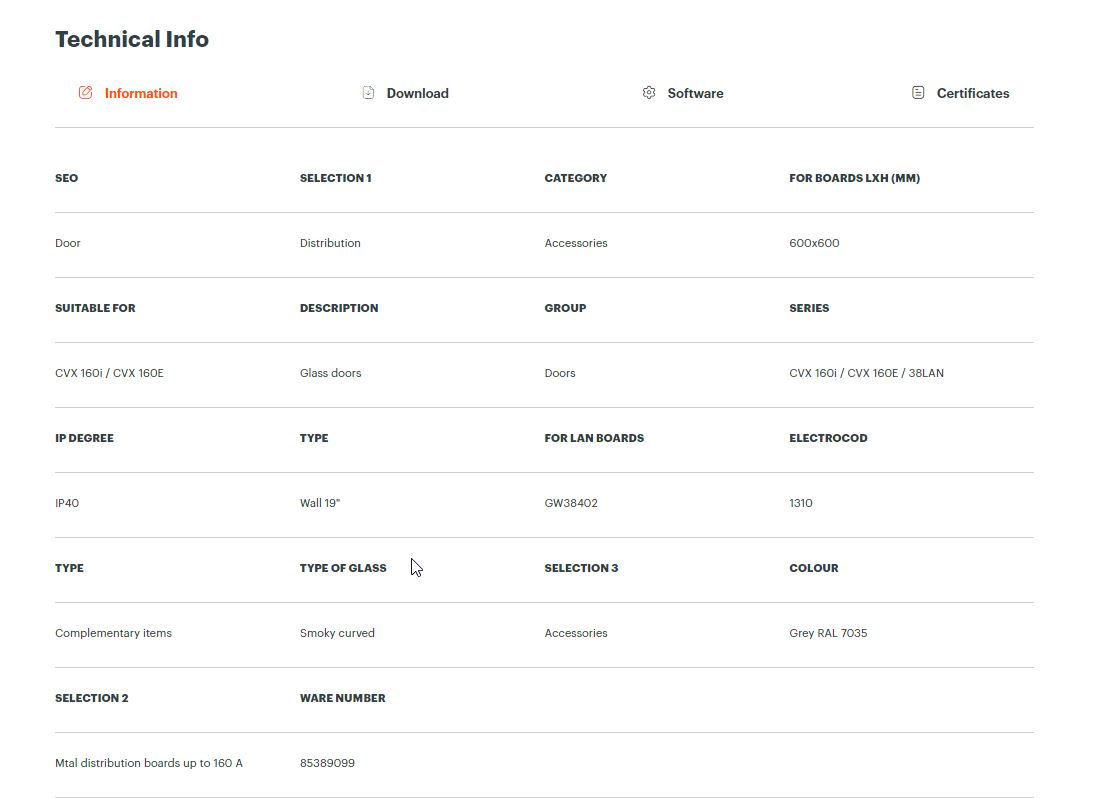Select the IP40 value

67,503
